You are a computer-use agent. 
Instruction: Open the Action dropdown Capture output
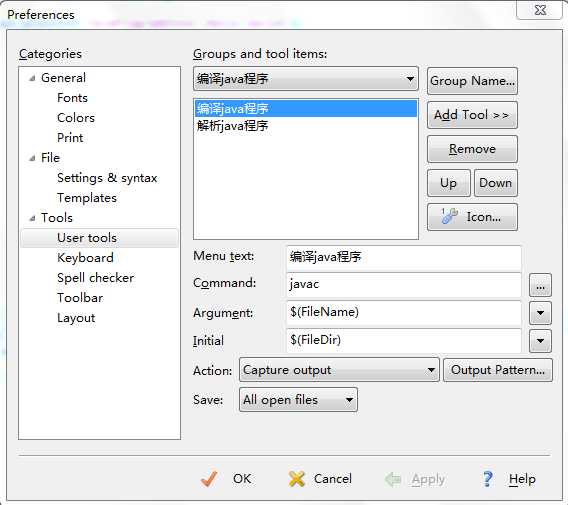pyautogui.click(x=339, y=370)
